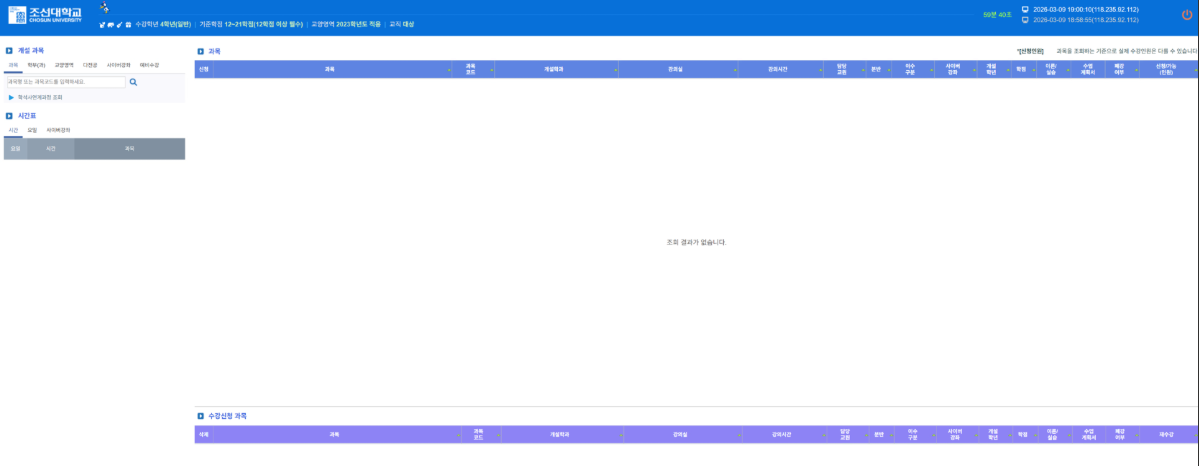The image size is (1199, 466).
Task: Click the mascot character icon in the header
Action: click(x=104, y=8)
